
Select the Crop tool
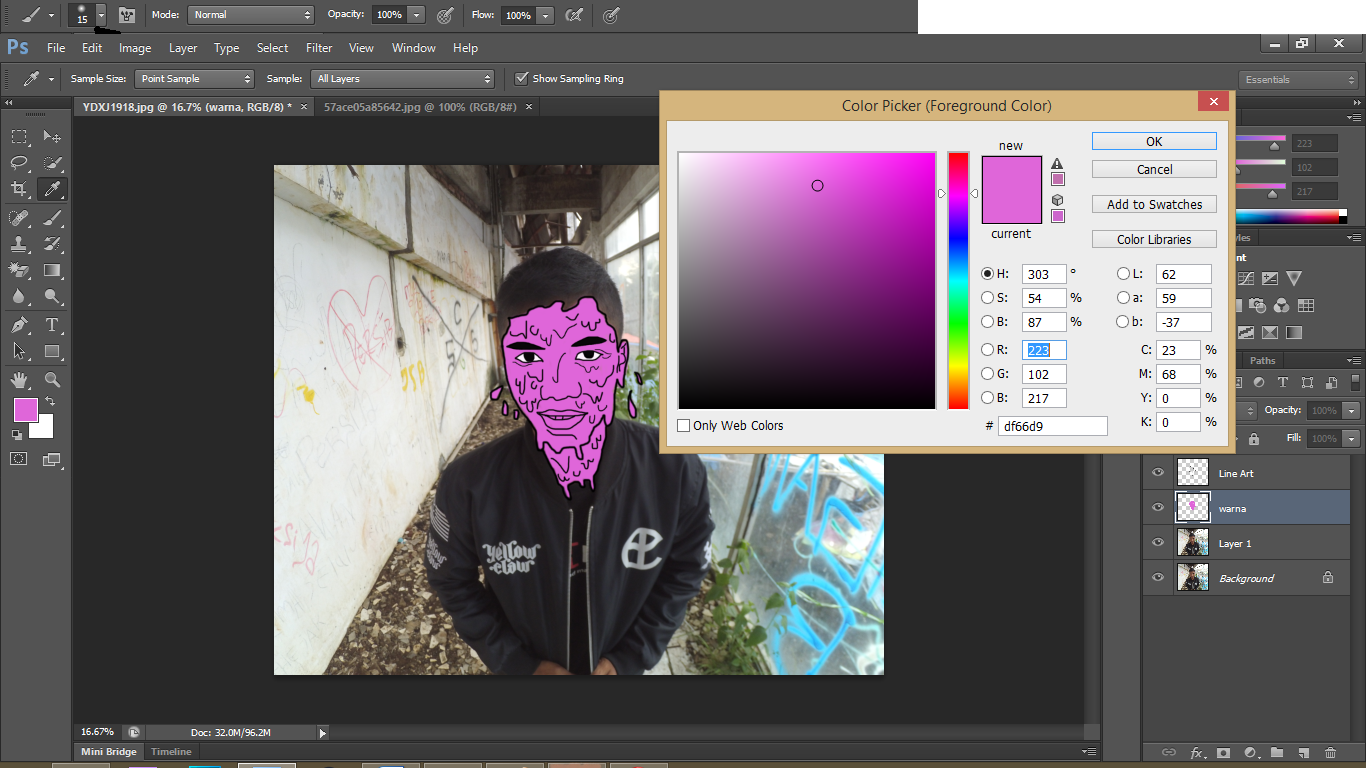(18, 187)
